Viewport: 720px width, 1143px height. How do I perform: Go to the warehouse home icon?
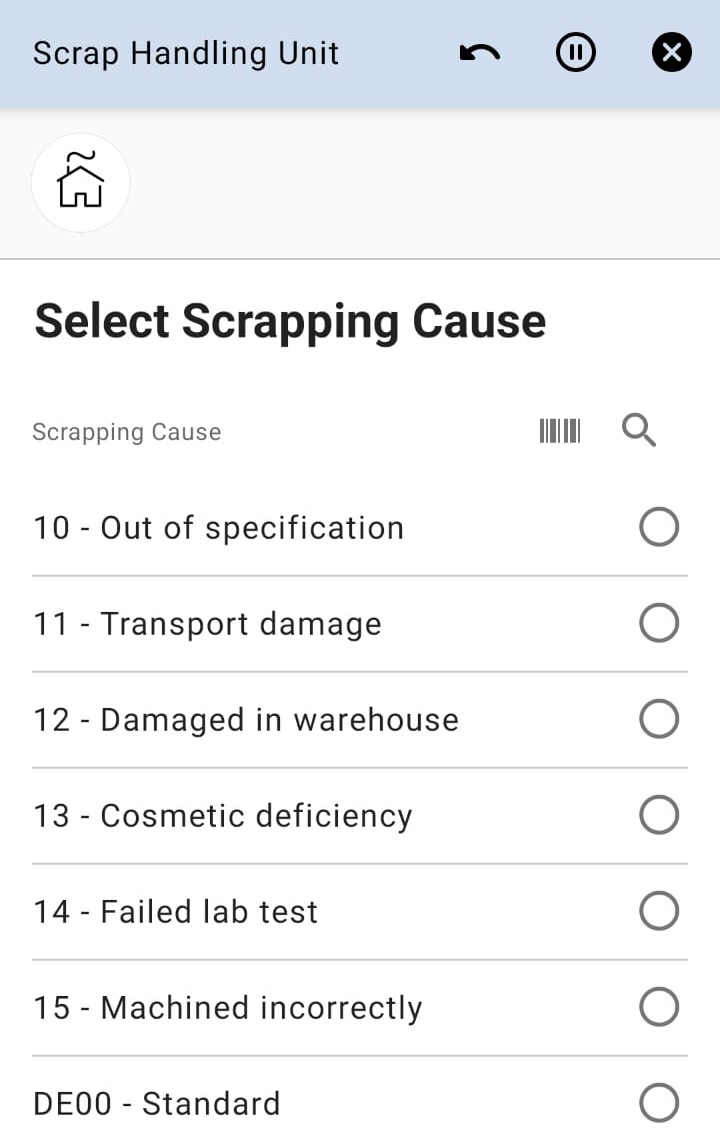81,182
